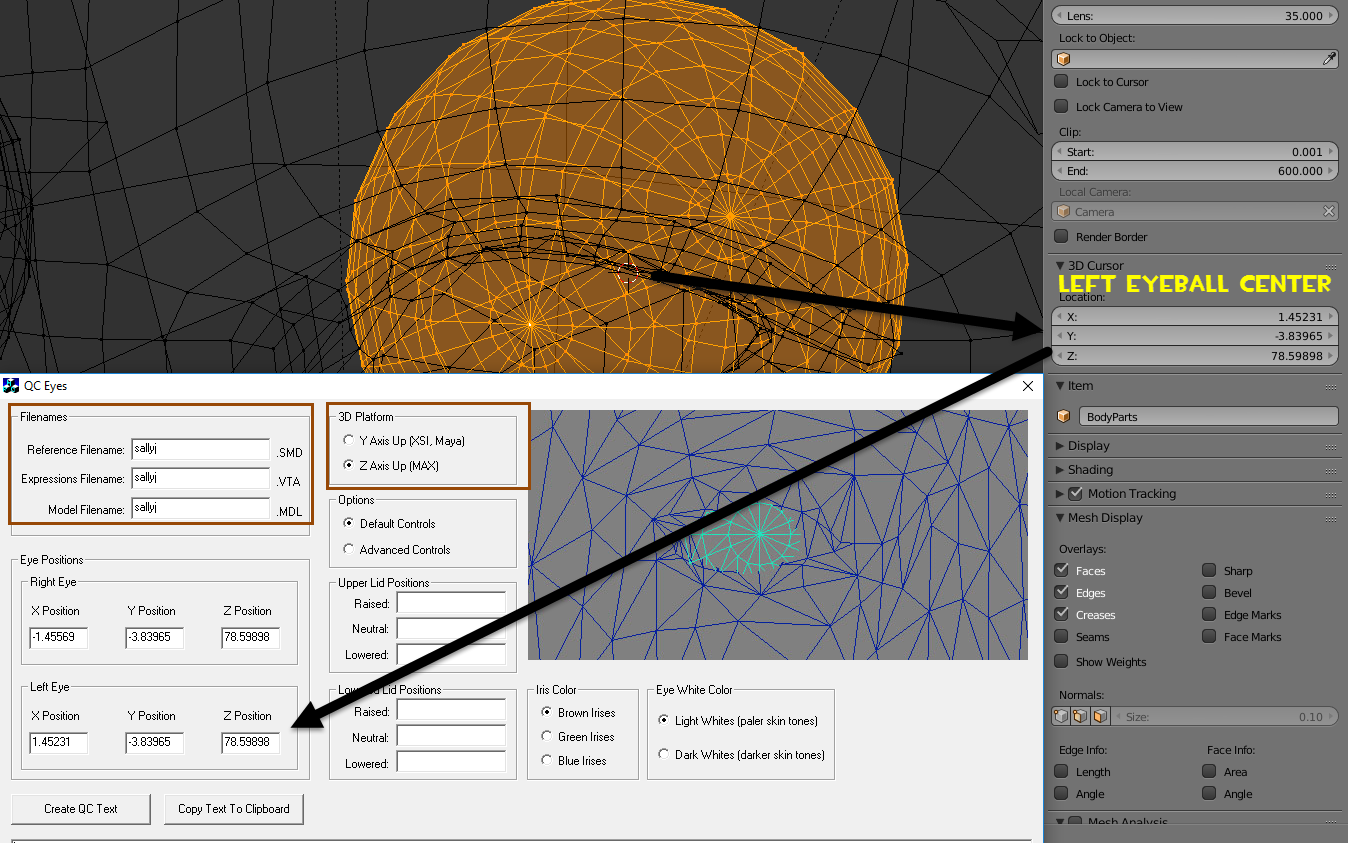Click the Right Eye X Position field

click(59, 638)
